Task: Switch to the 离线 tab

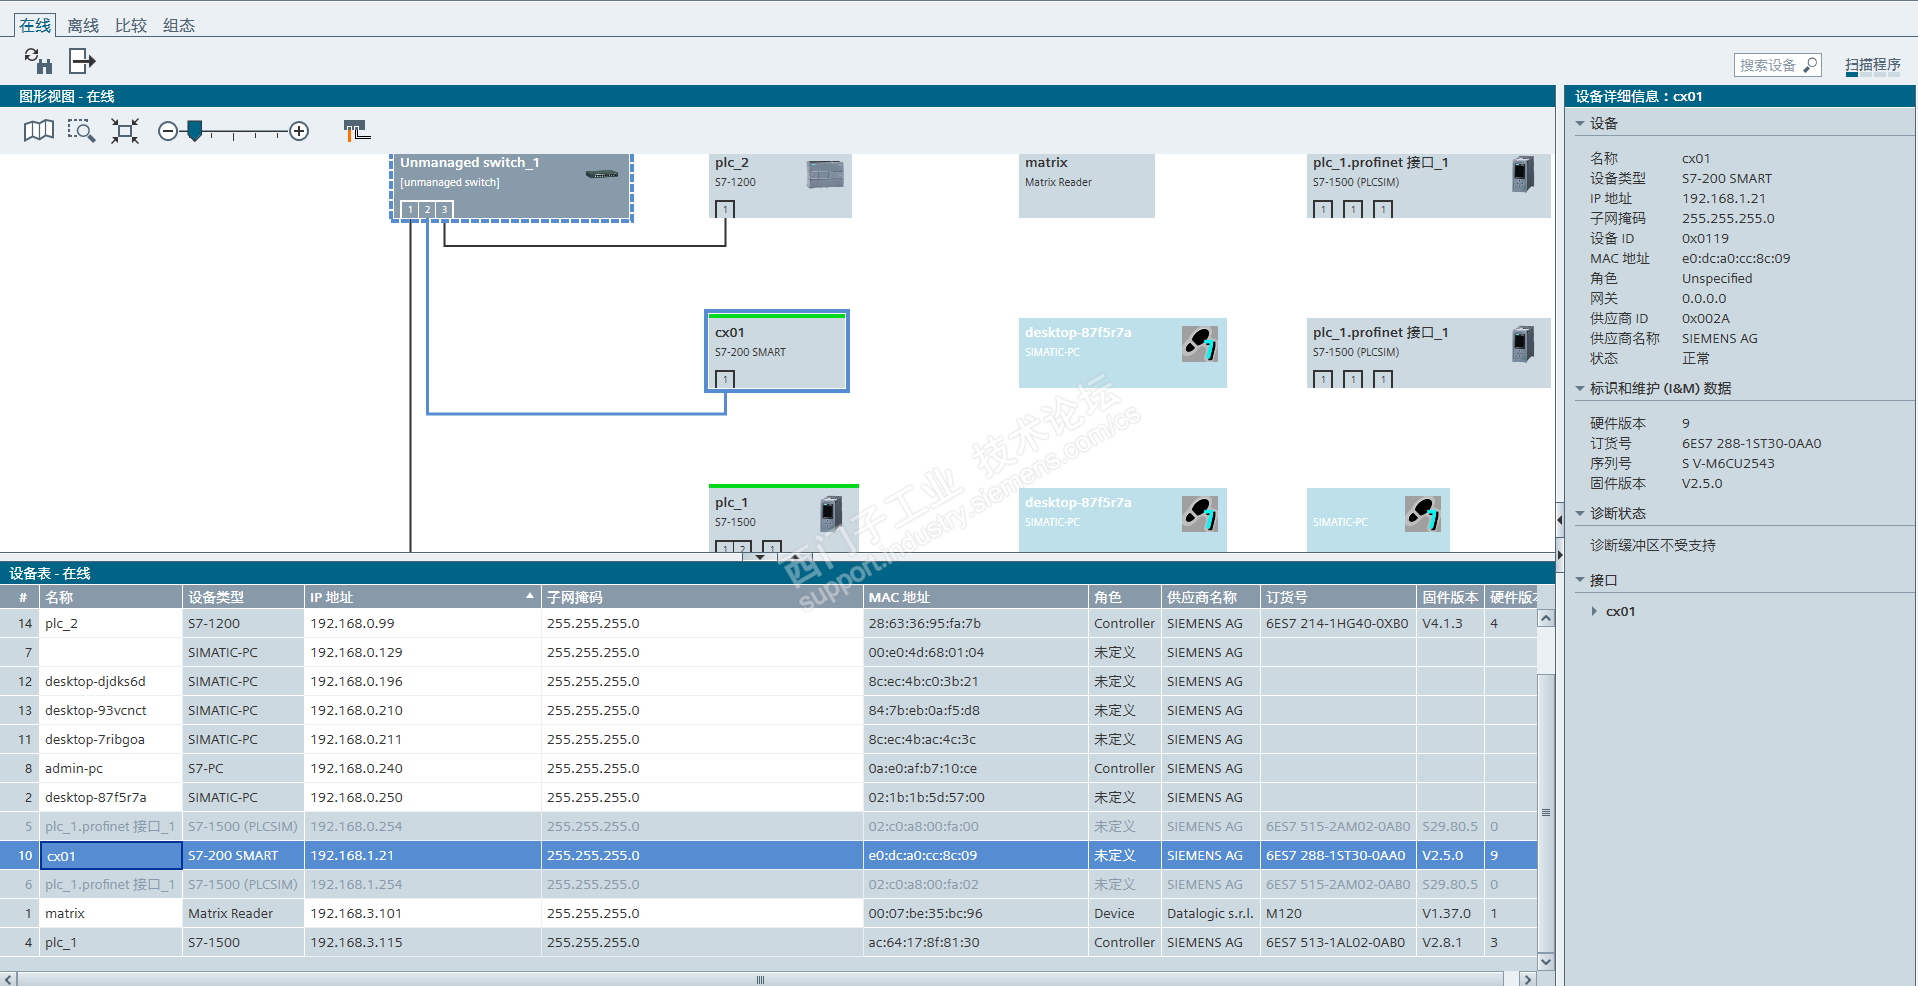Action: [83, 25]
